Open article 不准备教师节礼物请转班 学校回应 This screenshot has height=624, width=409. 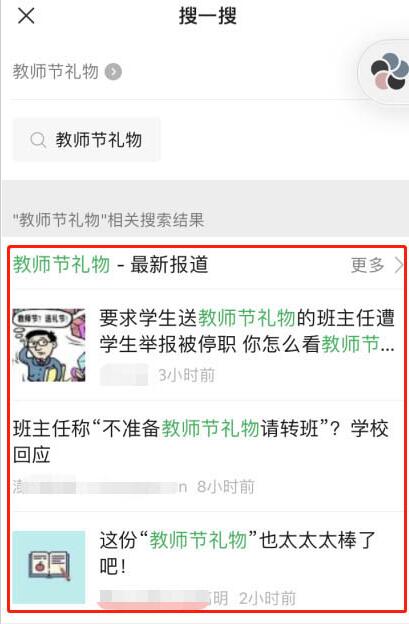(x=201, y=441)
